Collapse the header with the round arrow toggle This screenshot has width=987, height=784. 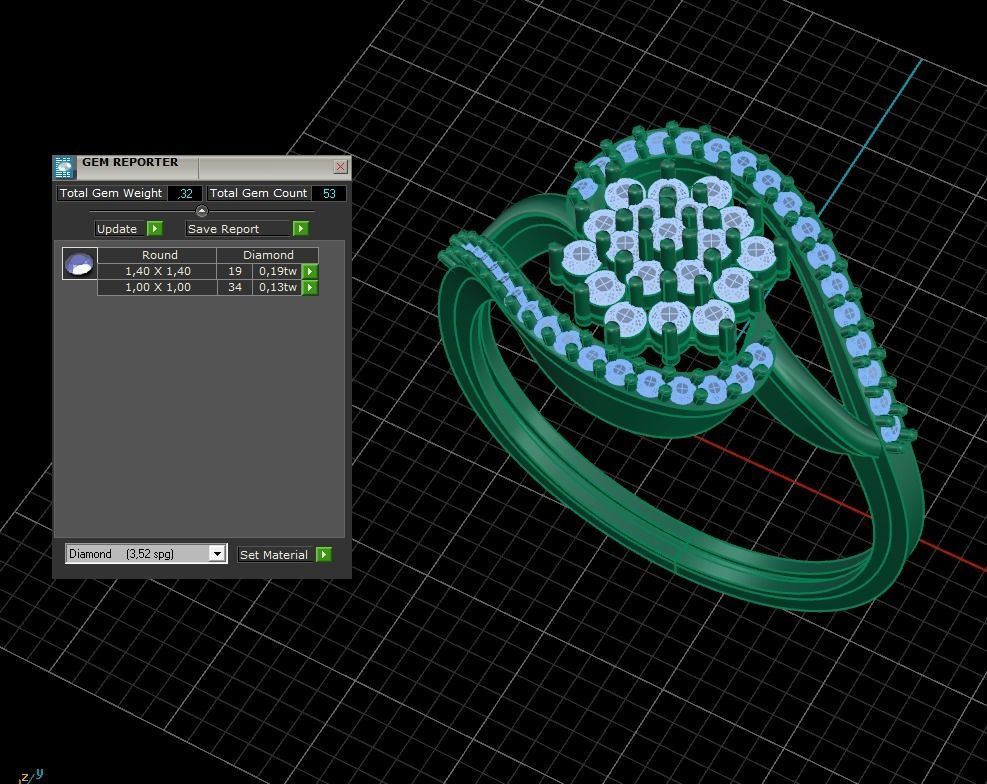tap(201, 211)
